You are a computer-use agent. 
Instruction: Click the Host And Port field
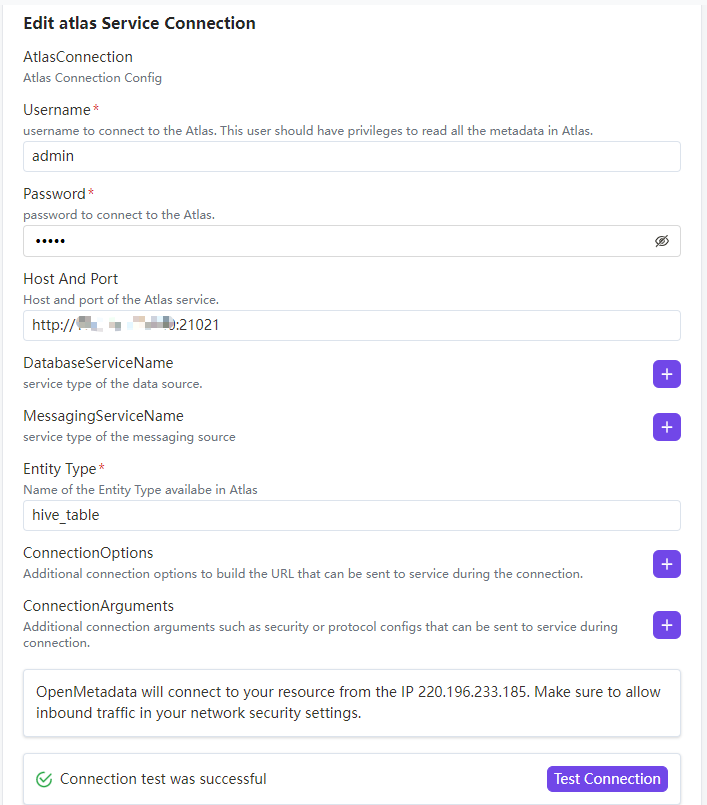[x=350, y=325]
